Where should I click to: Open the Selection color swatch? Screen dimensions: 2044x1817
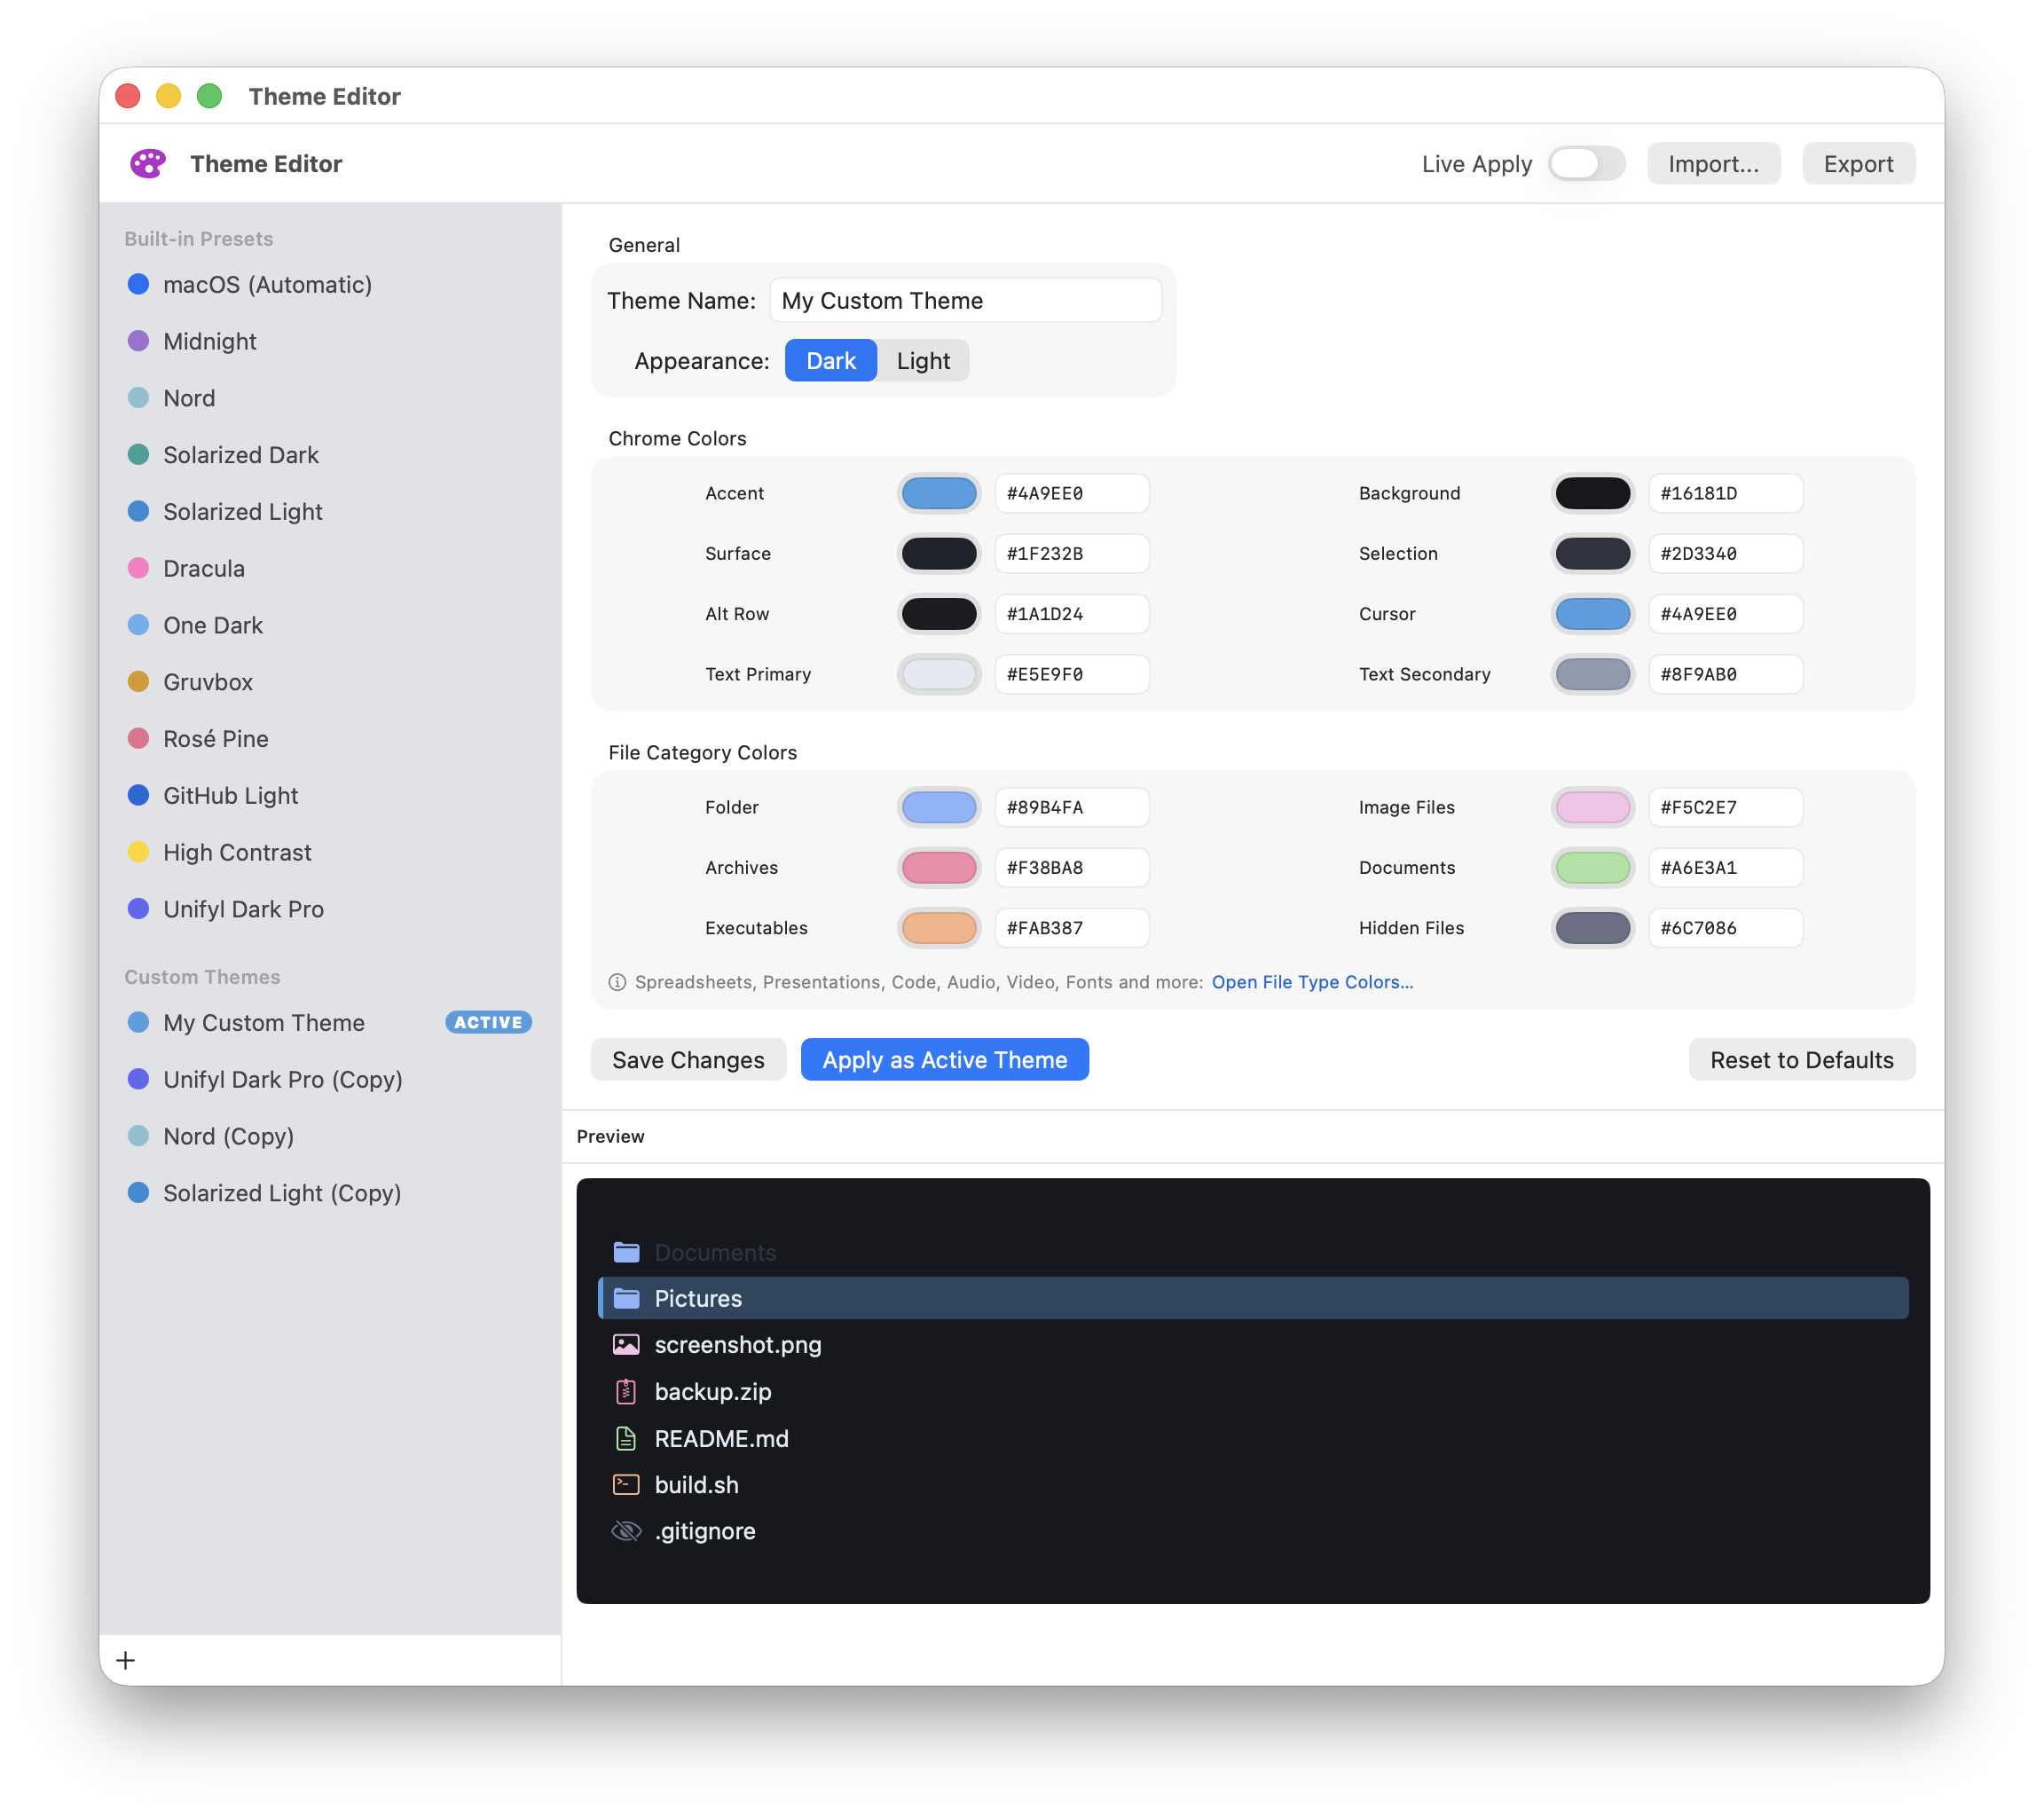(x=1592, y=553)
